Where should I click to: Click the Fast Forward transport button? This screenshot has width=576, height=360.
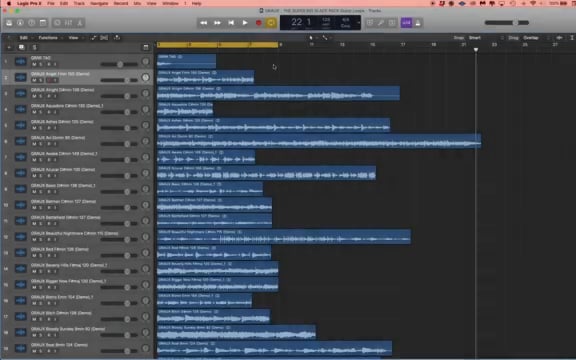217,23
